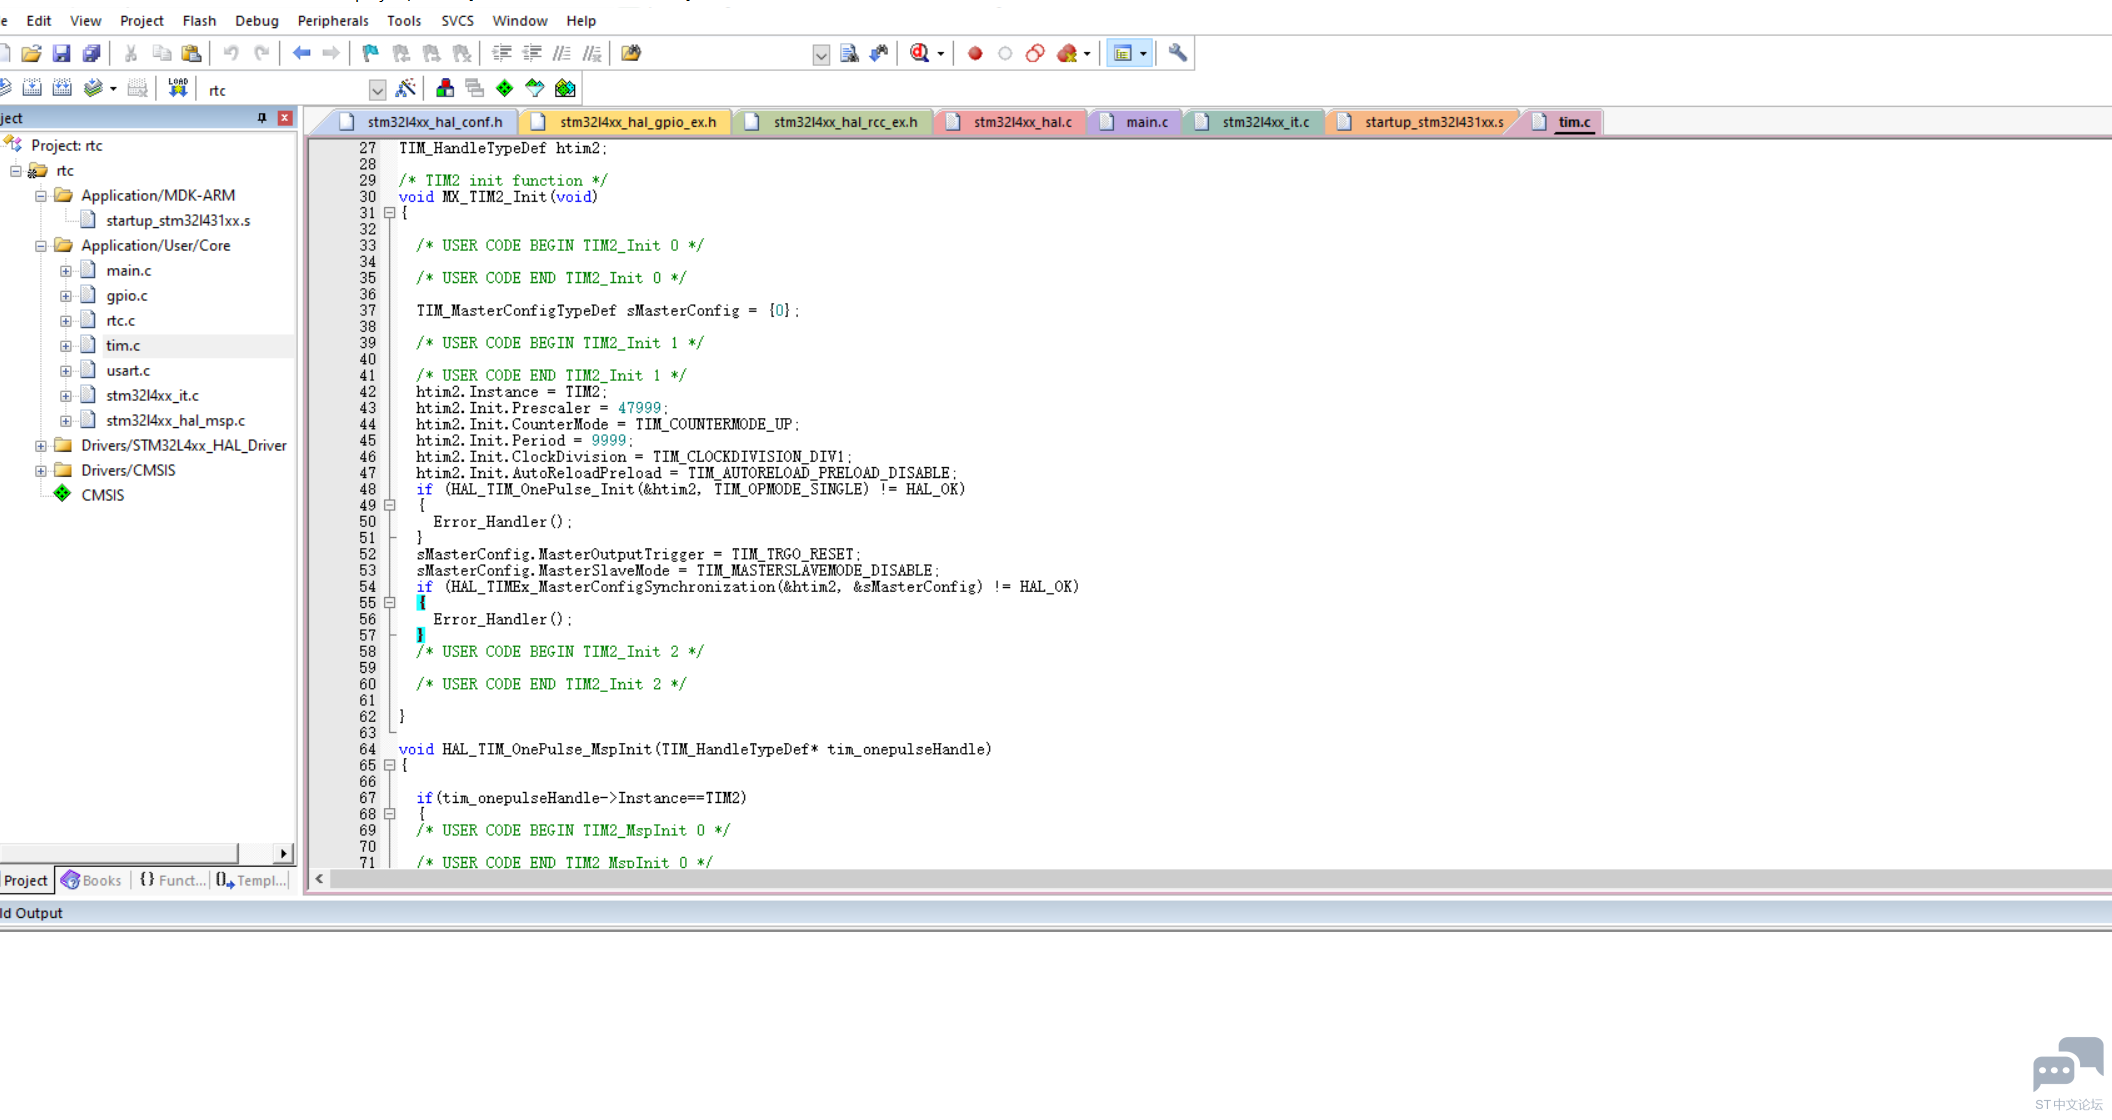Select usart.c in project tree
This screenshot has height=1120, width=2112.
tap(128, 371)
